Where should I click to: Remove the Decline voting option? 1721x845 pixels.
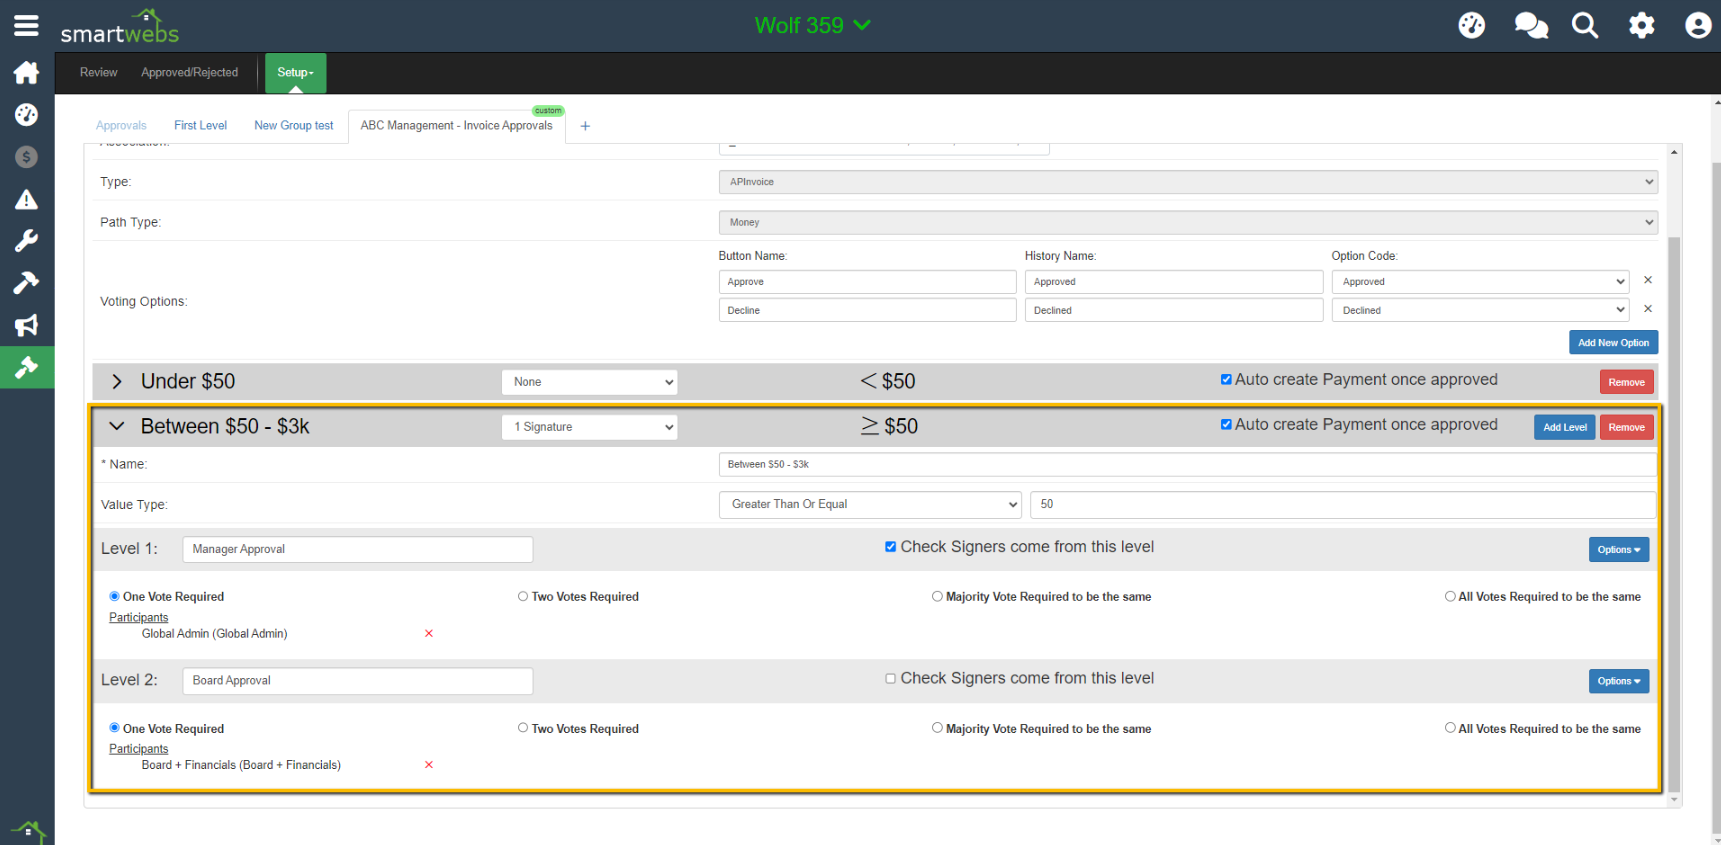tap(1648, 309)
